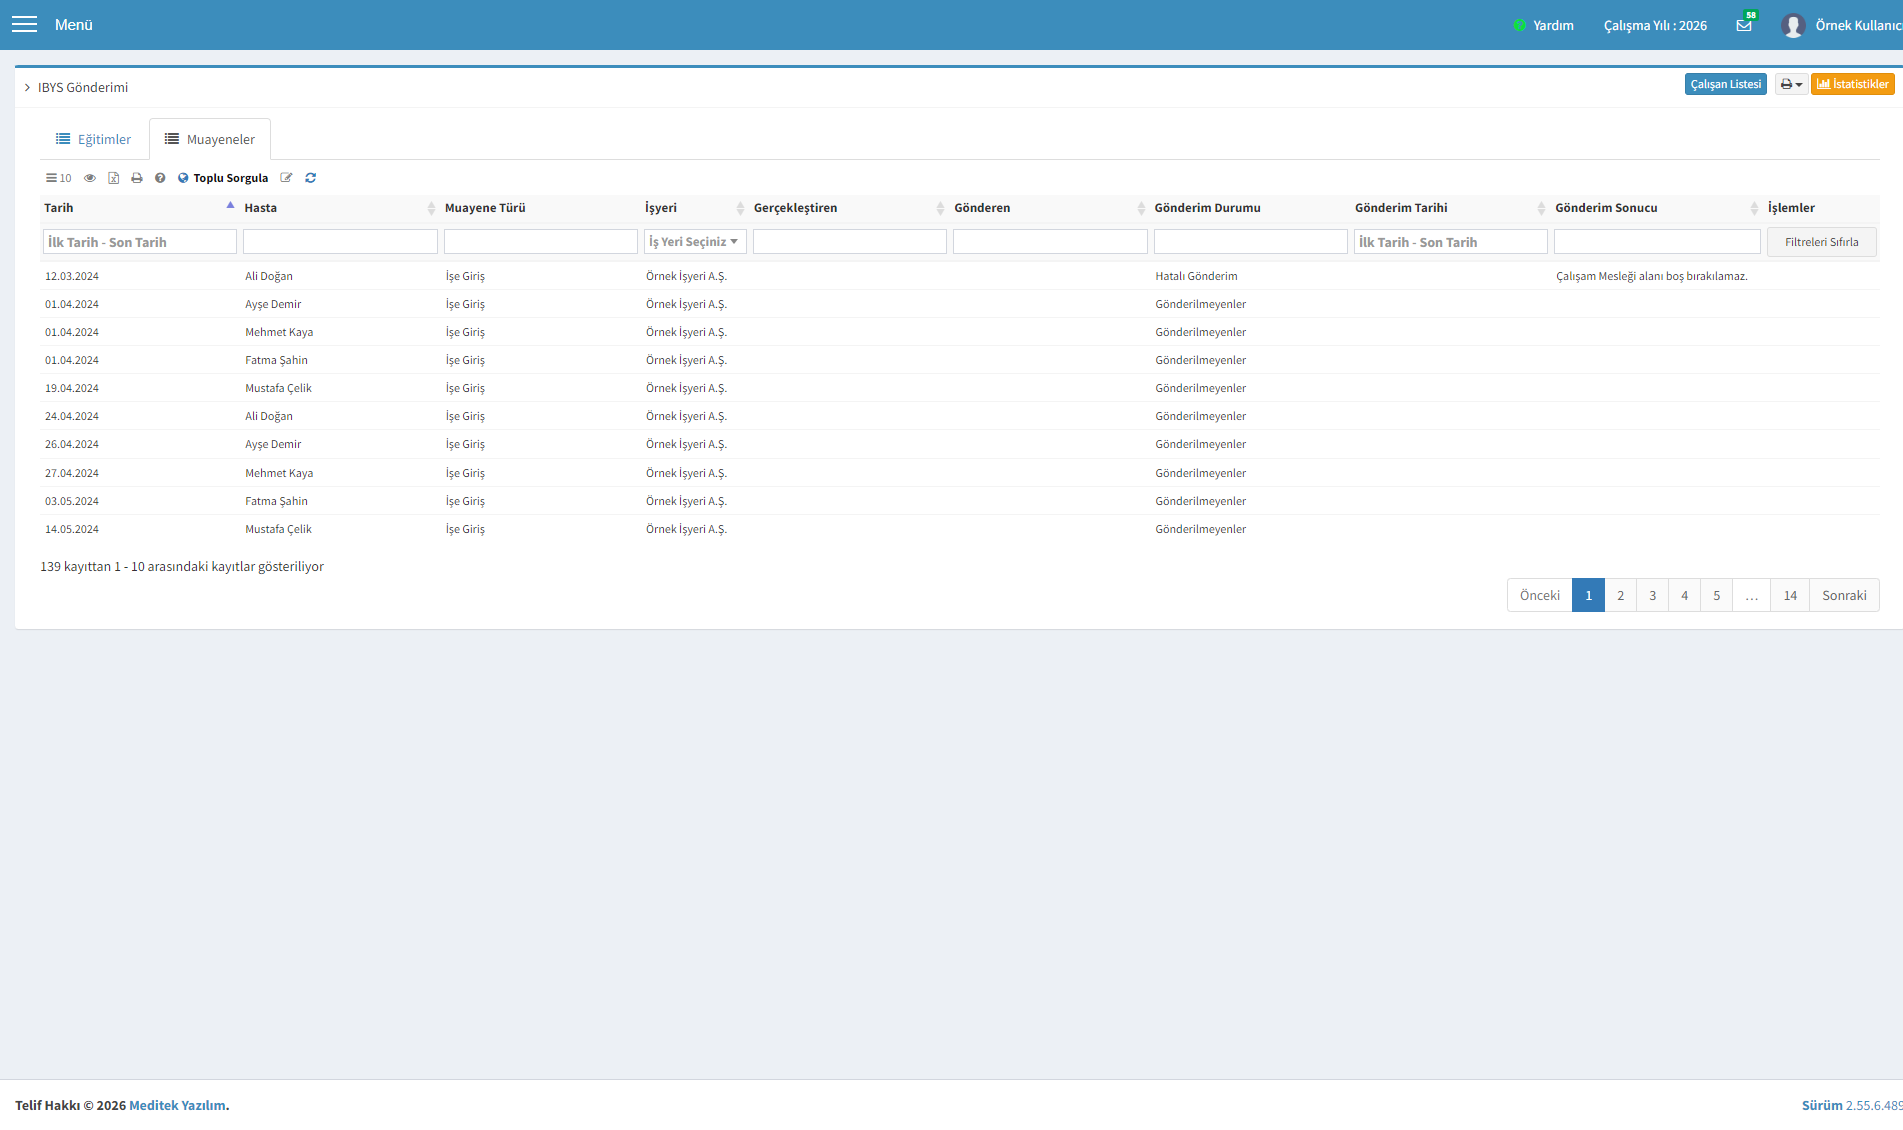Focus the Muayene Türü filter input
The height and width of the screenshot is (1130, 1903).
click(540, 242)
